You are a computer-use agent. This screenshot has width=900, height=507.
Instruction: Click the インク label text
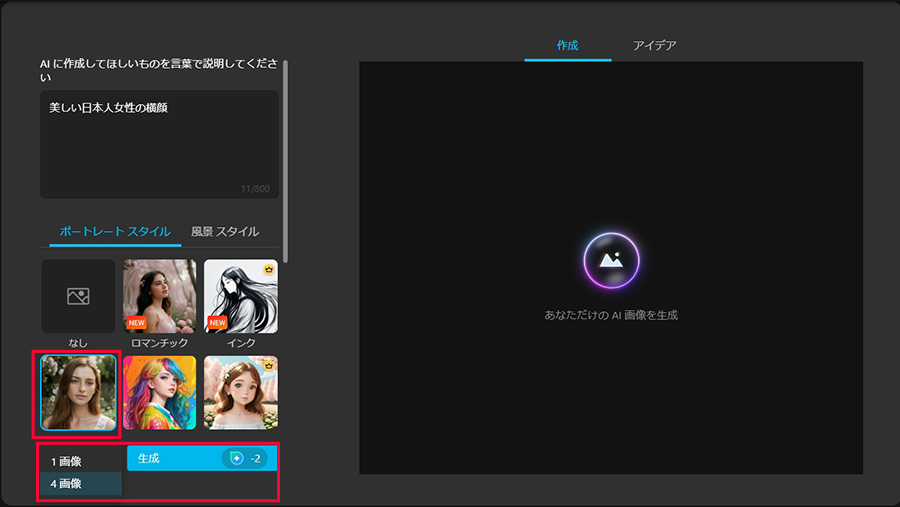click(241, 343)
